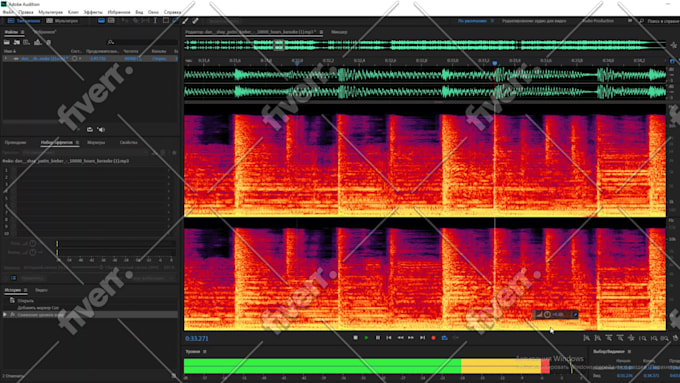Move playhead to next marker
680x383 pixels.
click(422, 337)
